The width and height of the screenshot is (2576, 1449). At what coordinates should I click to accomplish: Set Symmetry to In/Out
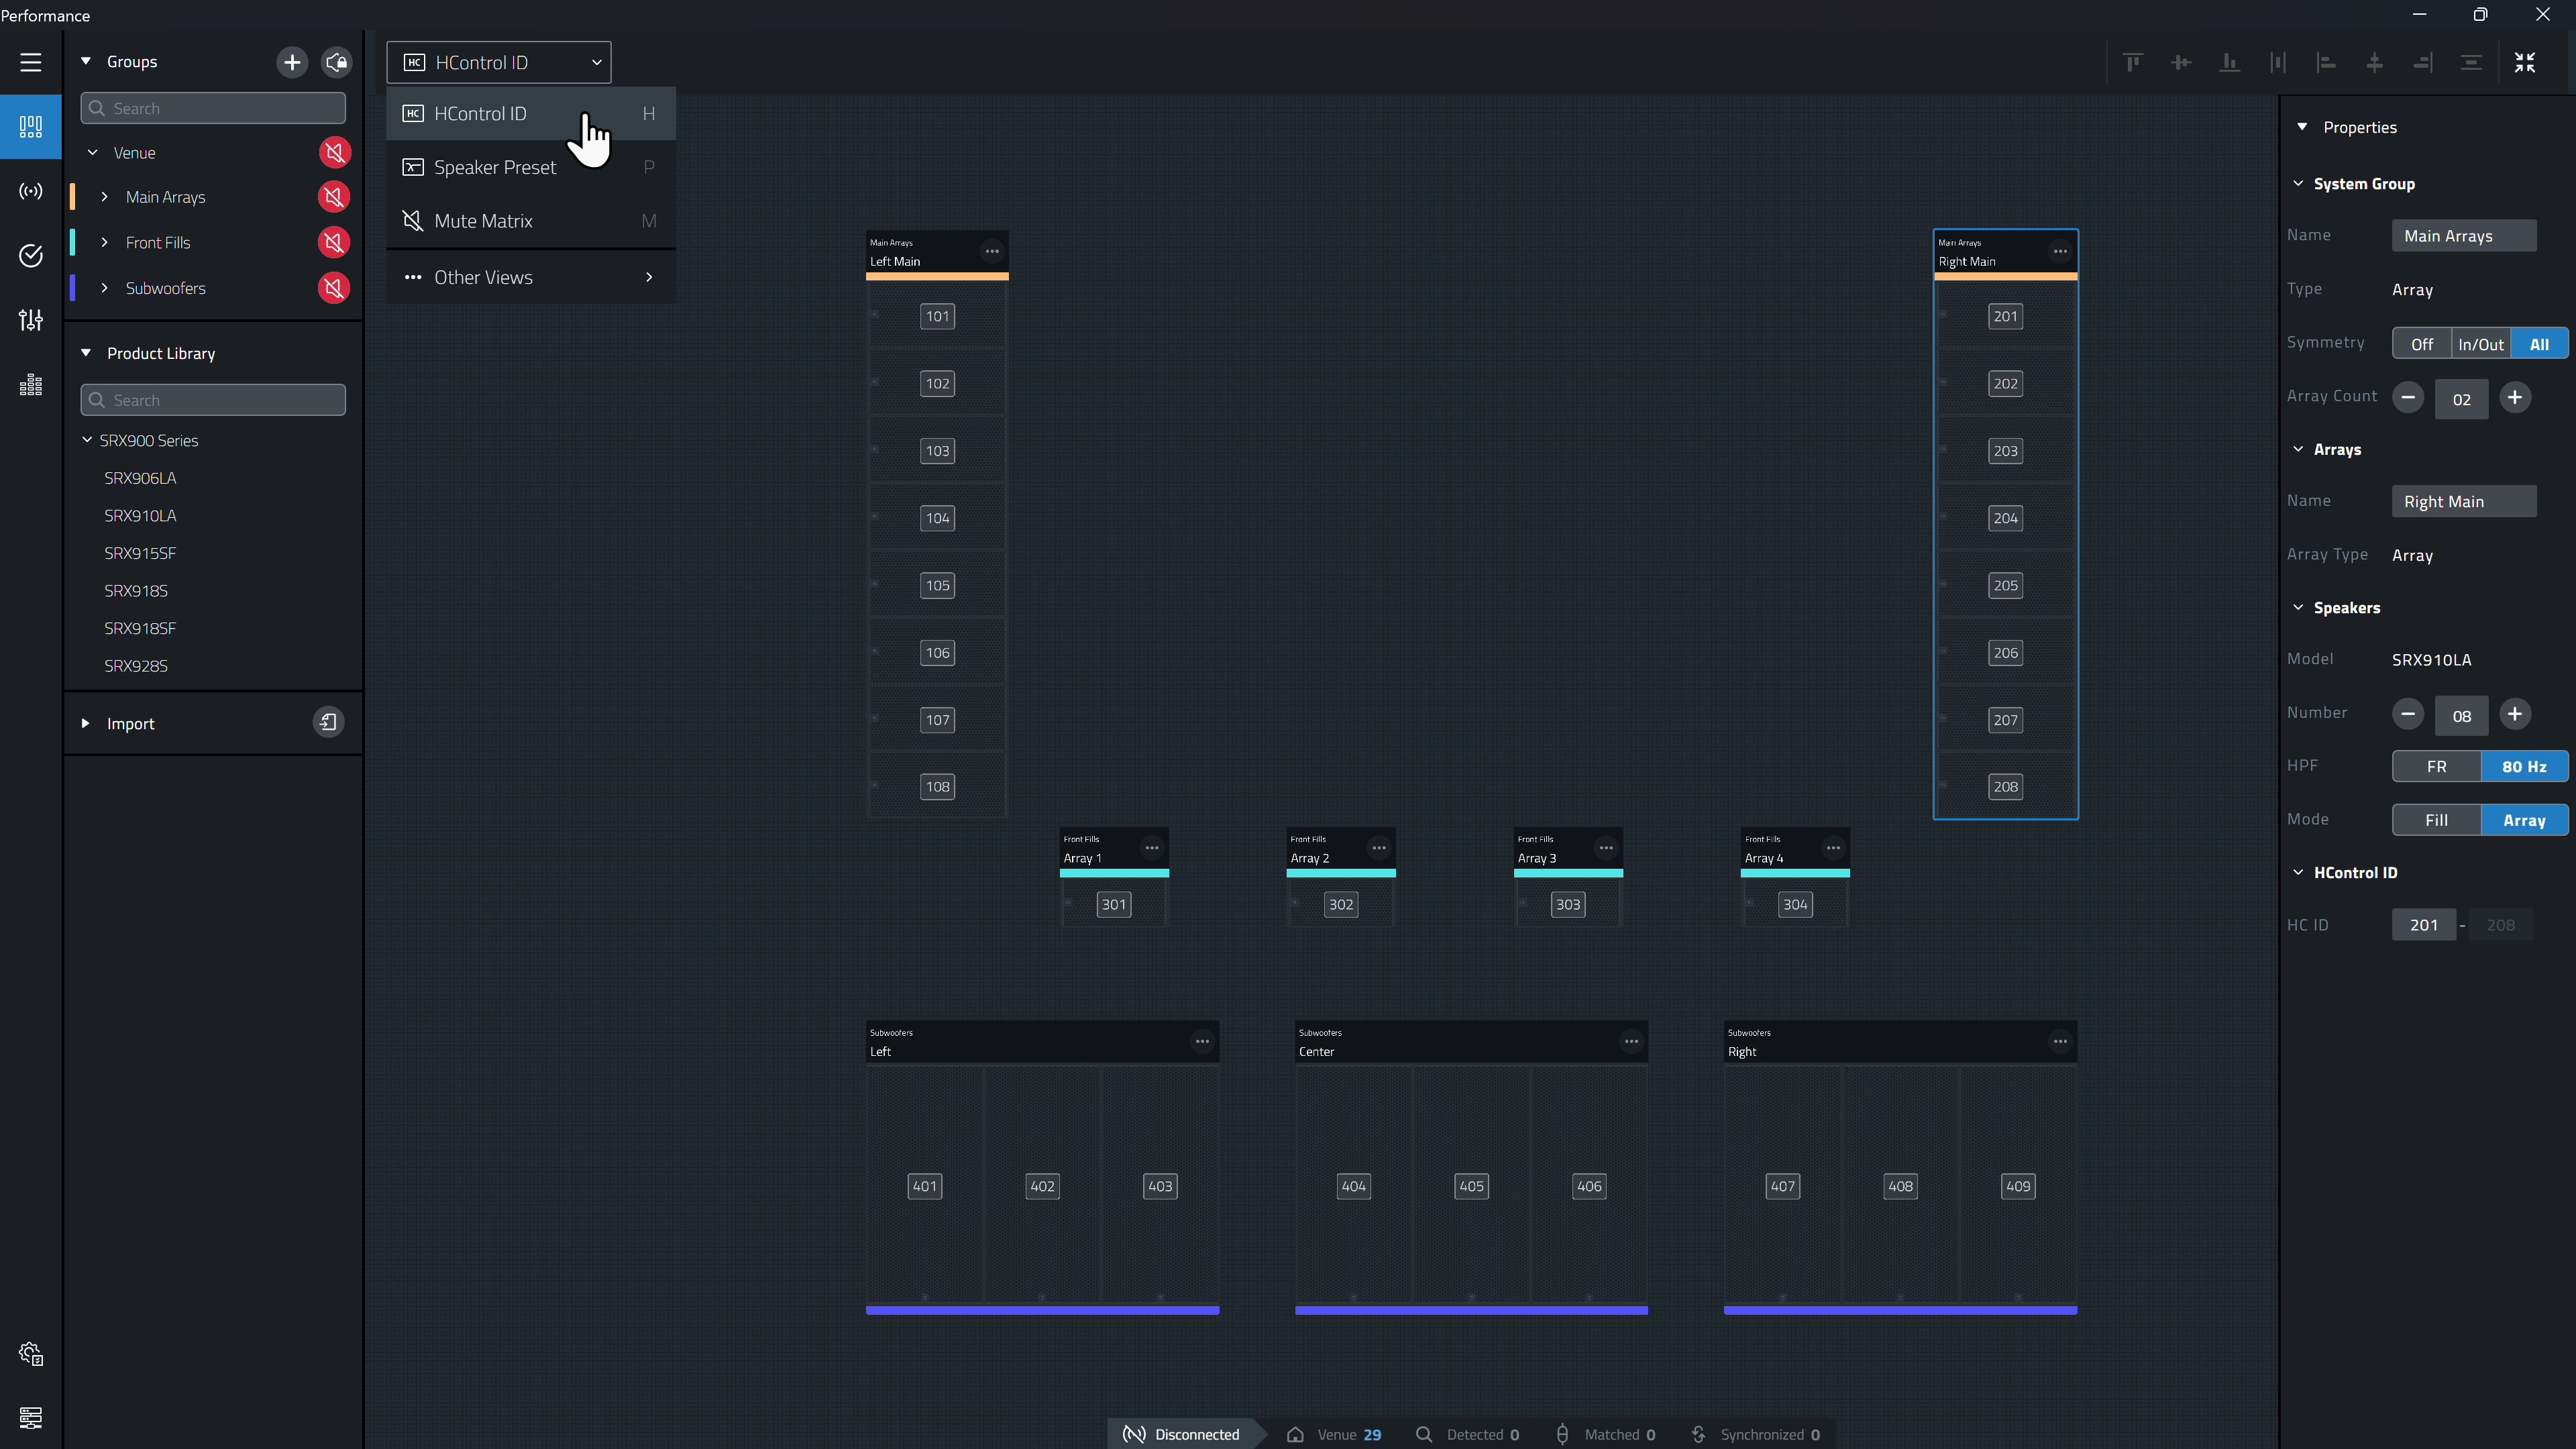click(x=2481, y=344)
